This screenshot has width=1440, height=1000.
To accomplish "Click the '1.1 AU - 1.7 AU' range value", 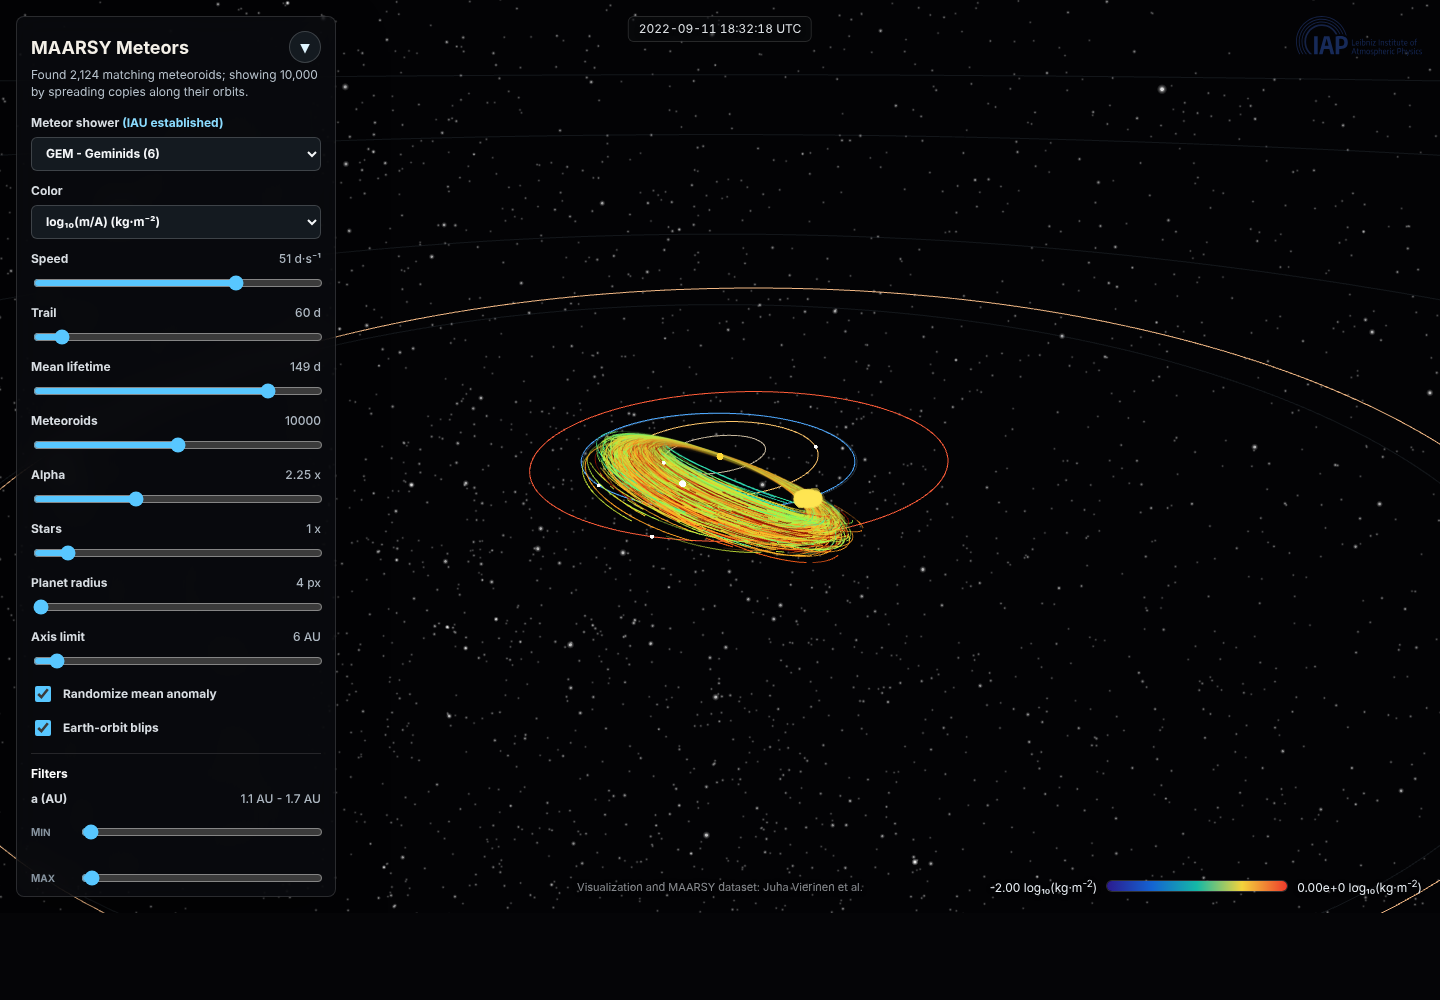I will pyautogui.click(x=281, y=799).
